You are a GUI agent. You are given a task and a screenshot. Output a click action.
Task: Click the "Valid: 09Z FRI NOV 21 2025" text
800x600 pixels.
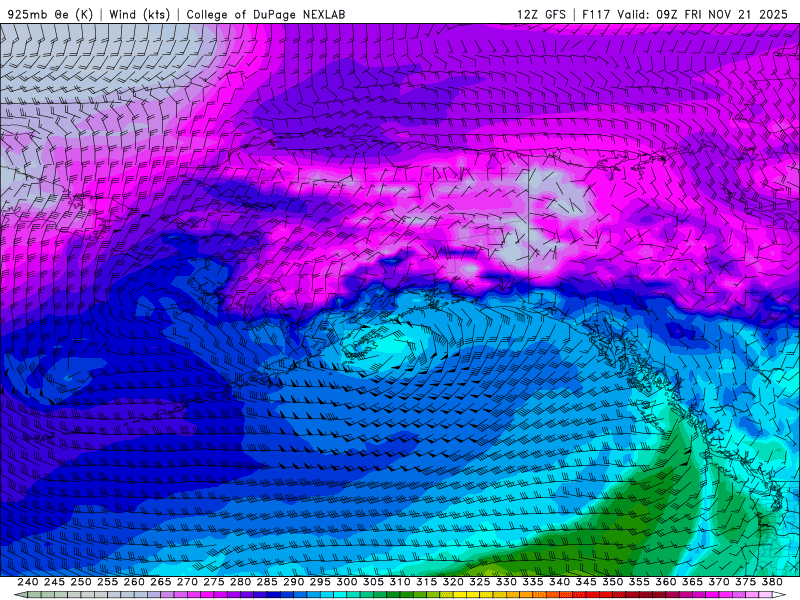703,14
